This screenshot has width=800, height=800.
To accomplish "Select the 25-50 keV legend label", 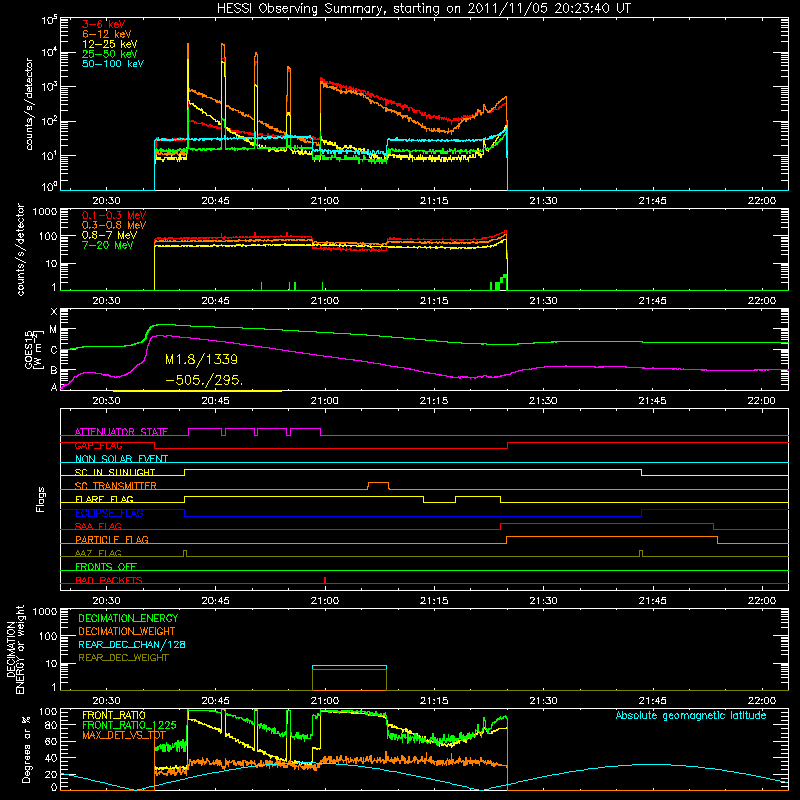I will point(110,54).
